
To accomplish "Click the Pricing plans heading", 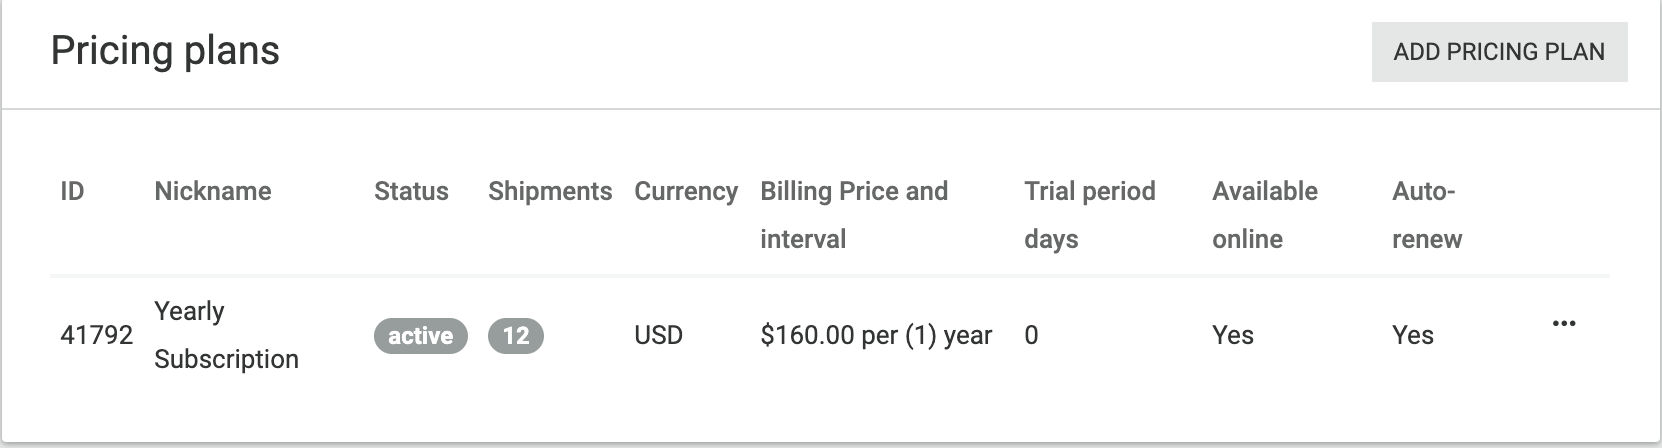I will [165, 51].
